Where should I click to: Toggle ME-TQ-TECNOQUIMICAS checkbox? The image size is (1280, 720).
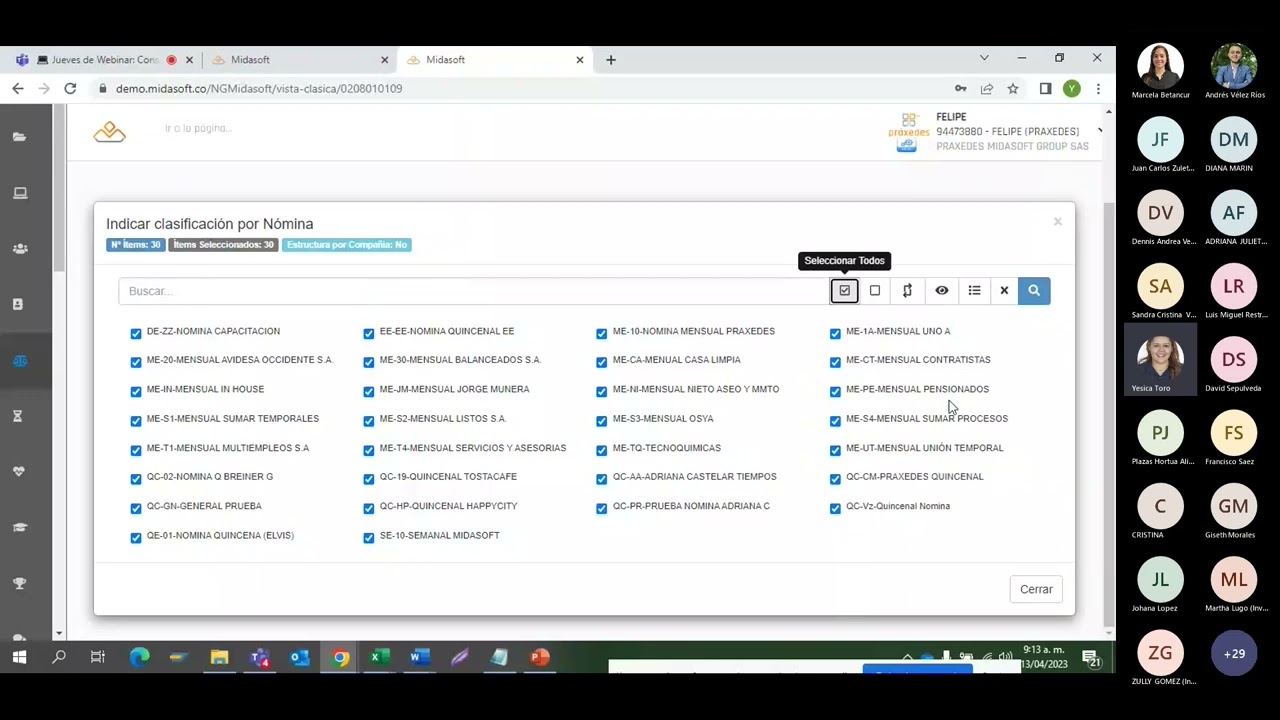point(602,450)
